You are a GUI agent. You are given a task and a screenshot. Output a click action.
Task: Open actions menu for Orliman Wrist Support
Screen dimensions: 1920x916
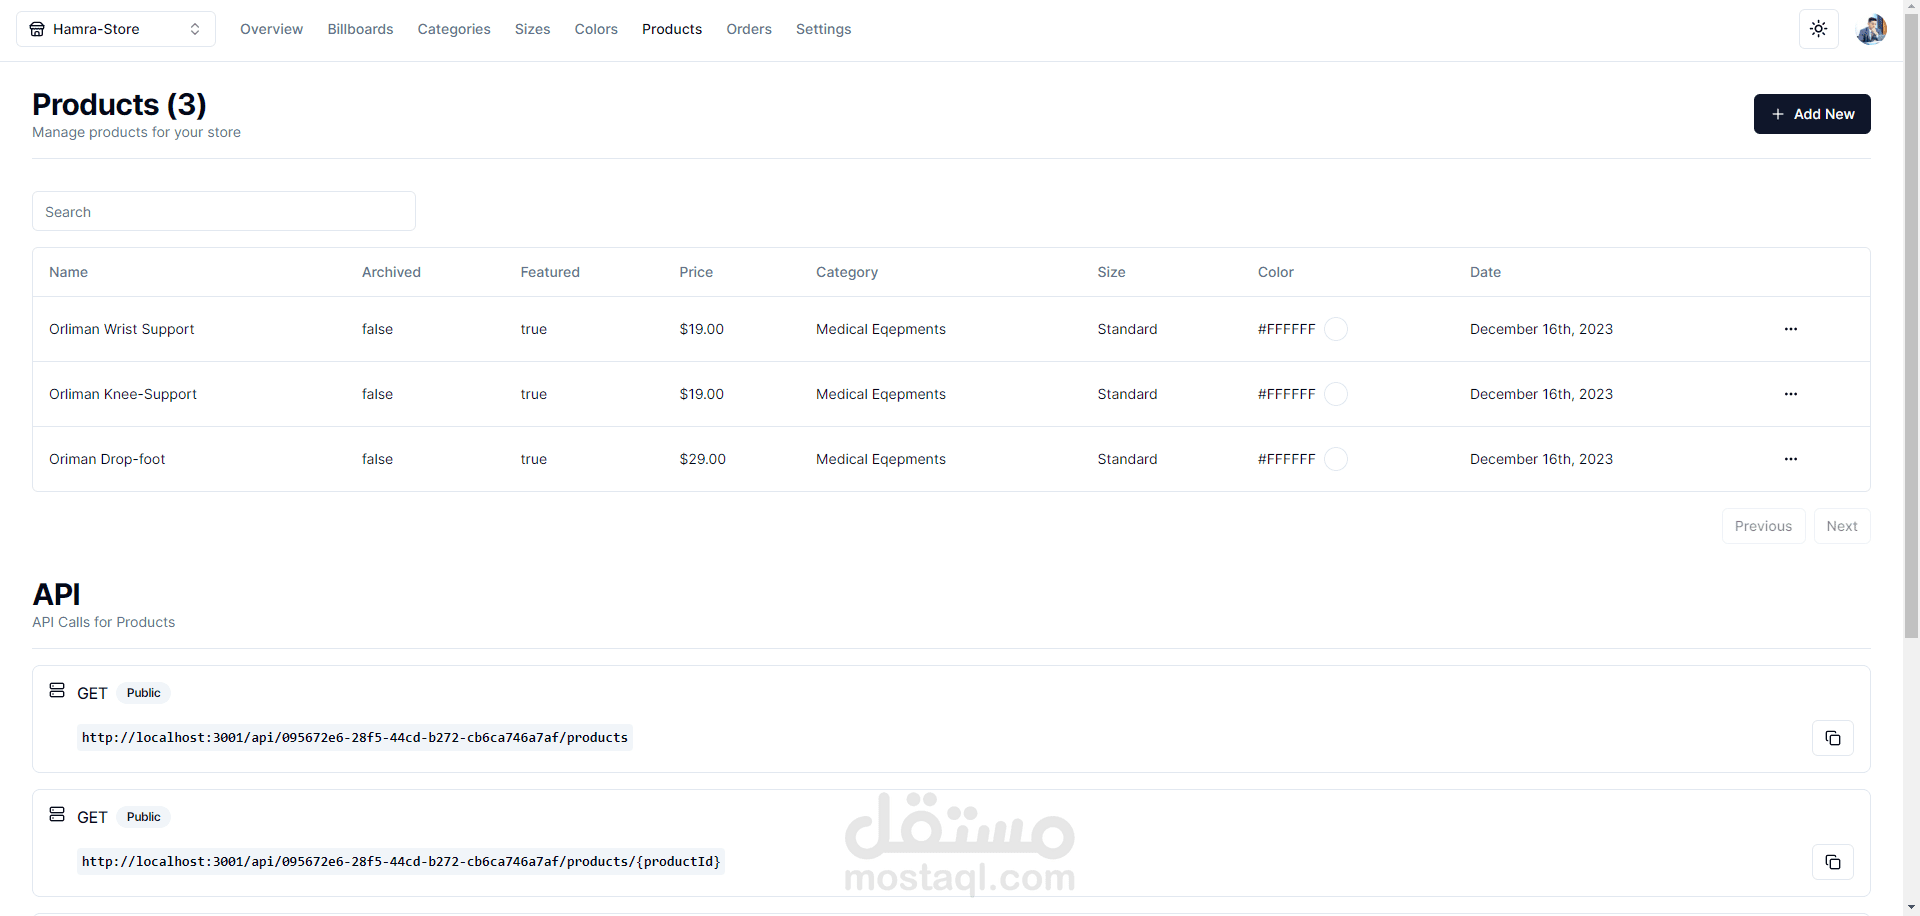(x=1790, y=329)
